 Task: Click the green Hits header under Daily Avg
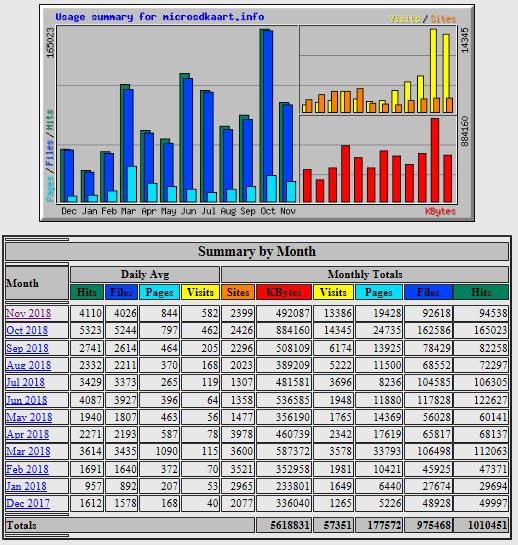(87, 292)
